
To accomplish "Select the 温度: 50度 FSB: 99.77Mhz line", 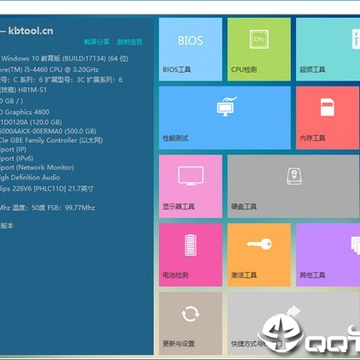I will pos(48,208).
